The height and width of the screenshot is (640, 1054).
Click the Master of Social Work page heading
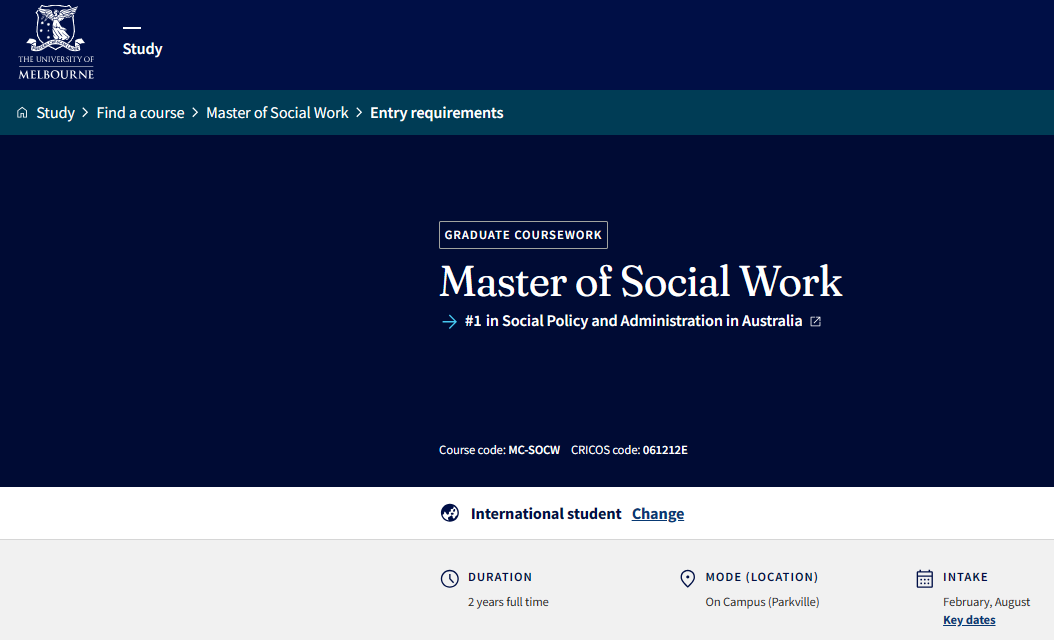[x=640, y=281]
